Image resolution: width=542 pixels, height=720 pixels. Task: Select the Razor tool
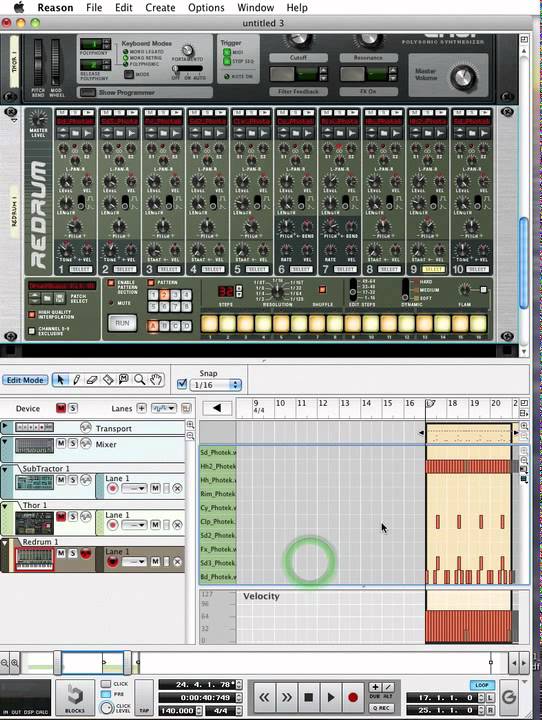pos(108,380)
